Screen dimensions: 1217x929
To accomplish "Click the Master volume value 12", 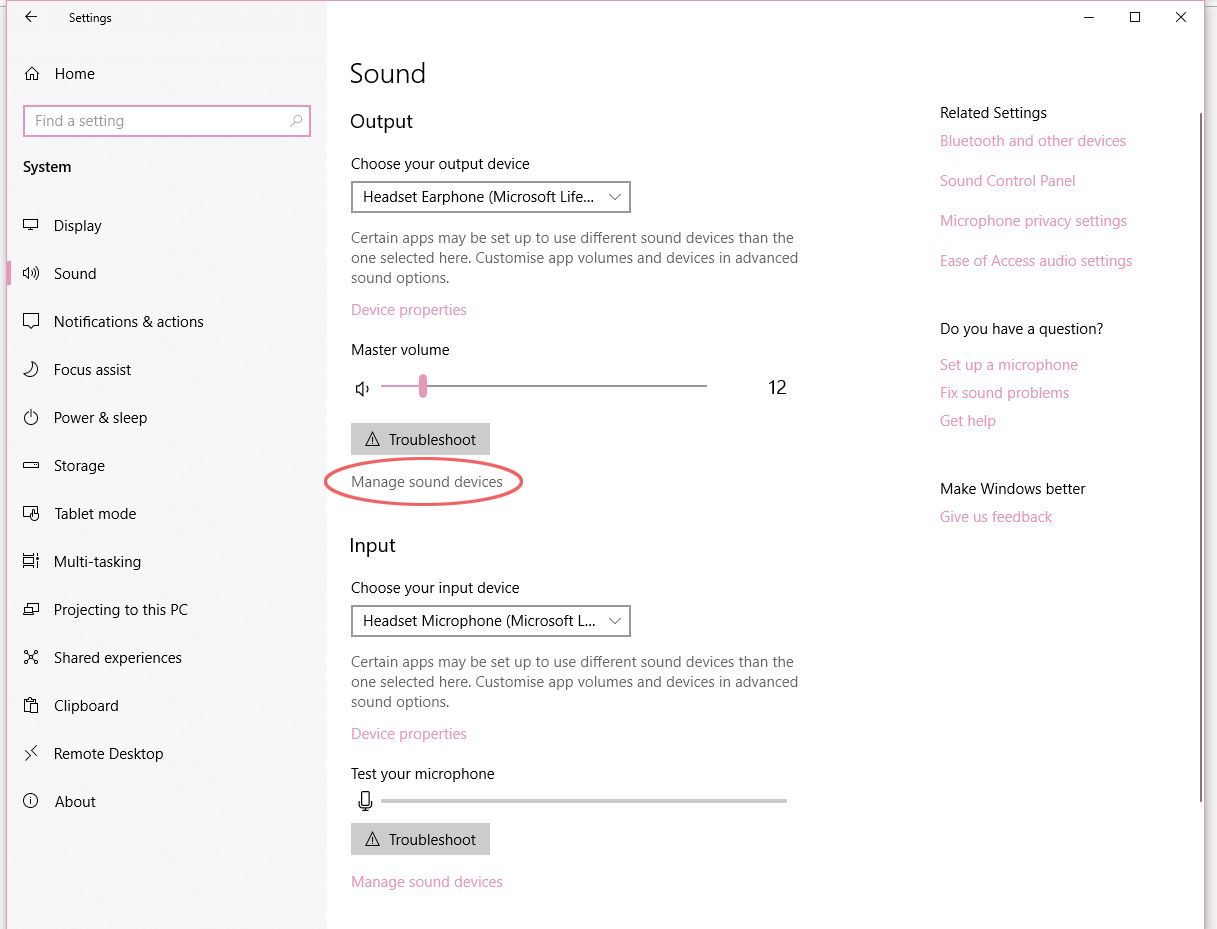I will click(777, 388).
